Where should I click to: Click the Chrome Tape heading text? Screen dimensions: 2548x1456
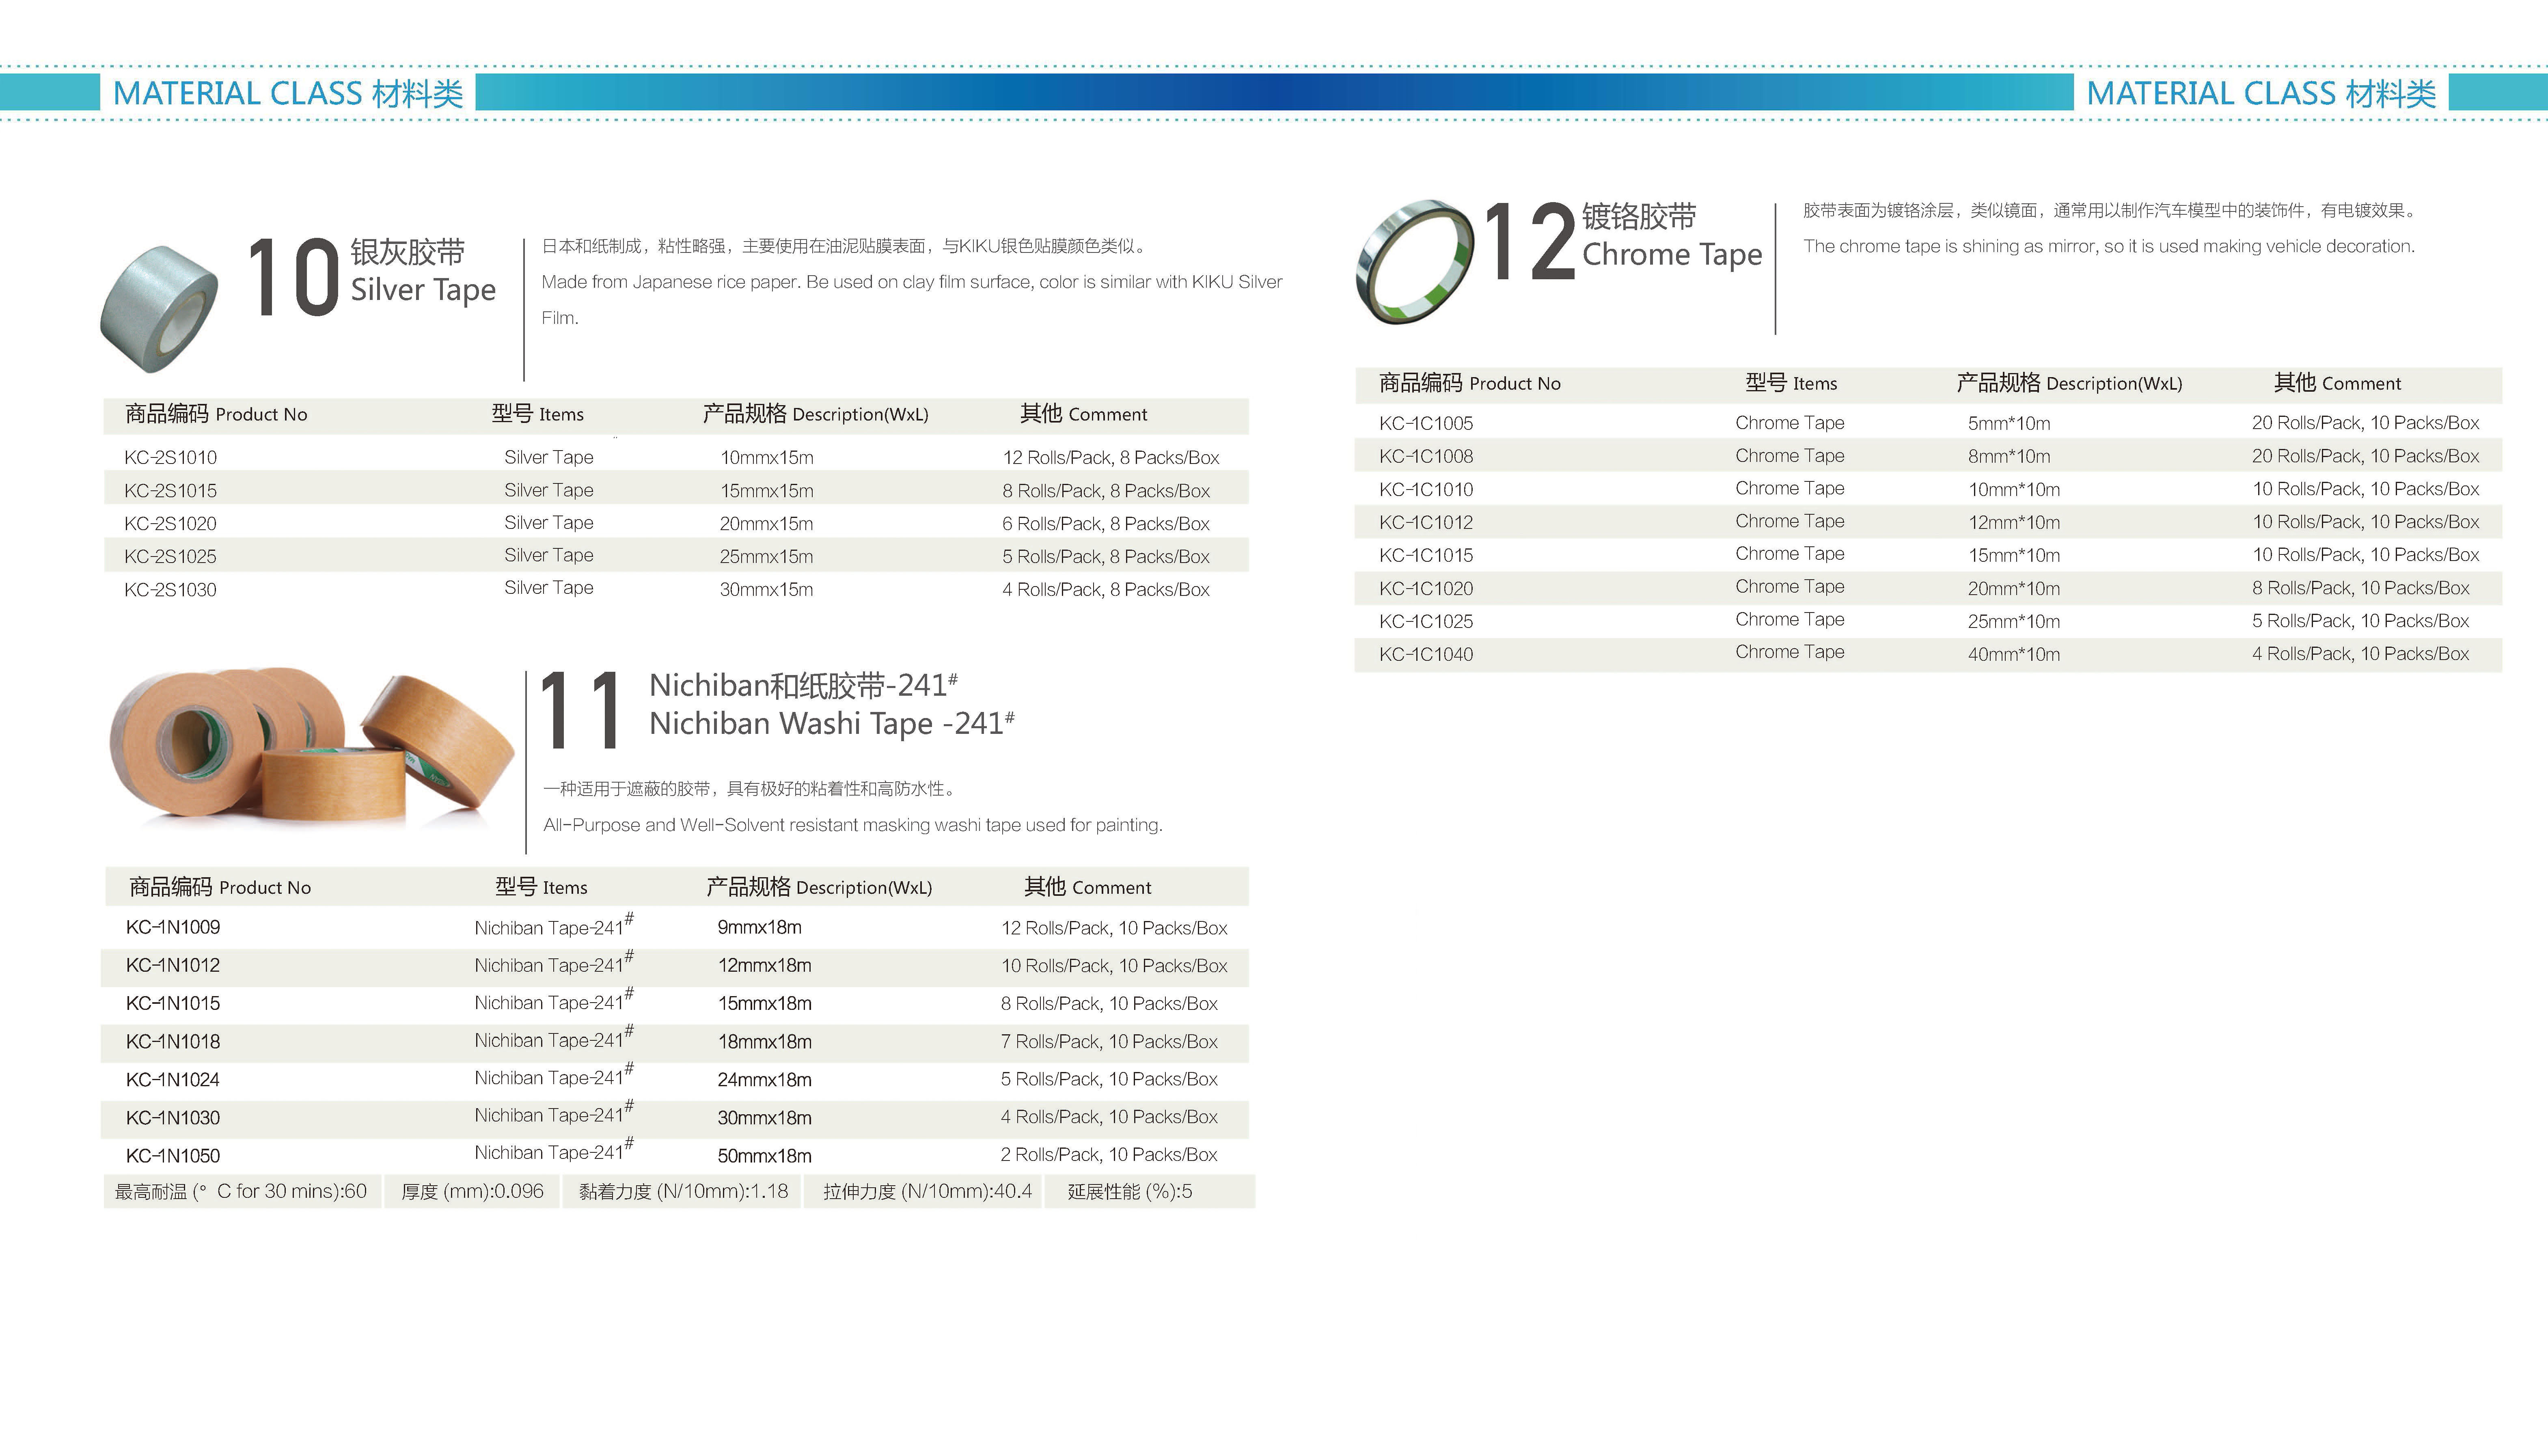1671,254
